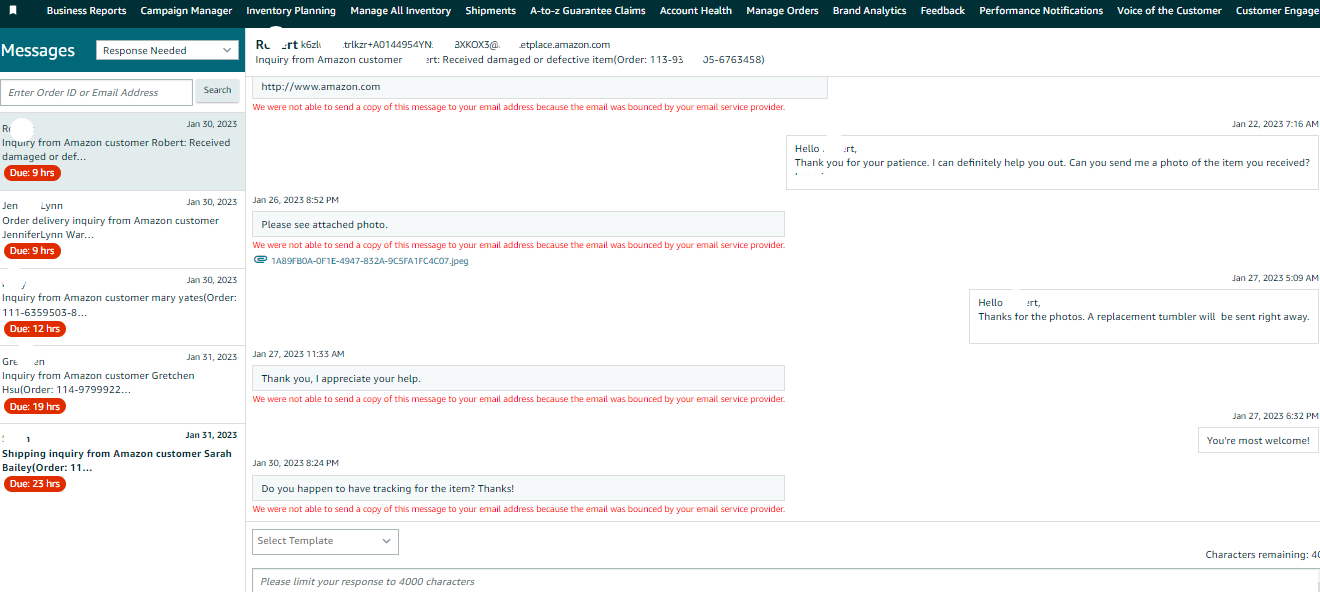
Task: Click the paperclip icon beside the jpeg attachment
Action: [x=261, y=260]
